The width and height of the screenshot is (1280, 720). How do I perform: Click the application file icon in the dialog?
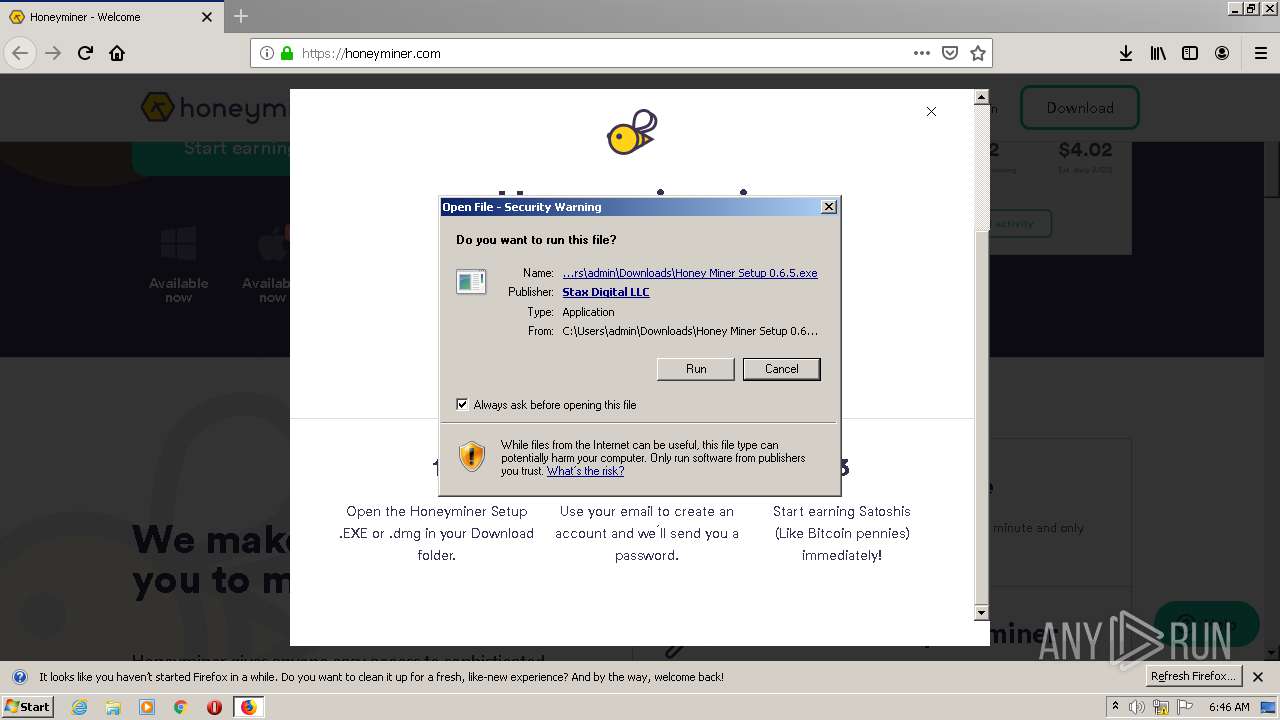471,281
